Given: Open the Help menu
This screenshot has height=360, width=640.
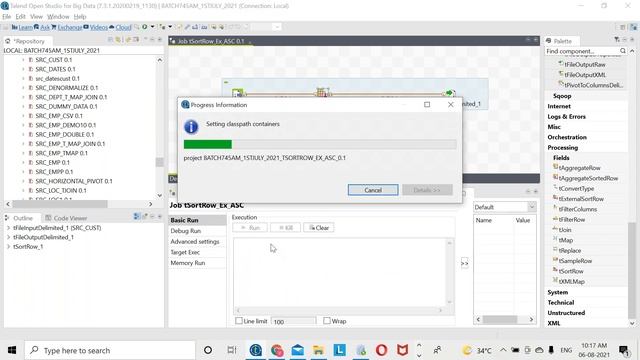Looking at the screenshot, I should [80, 17].
